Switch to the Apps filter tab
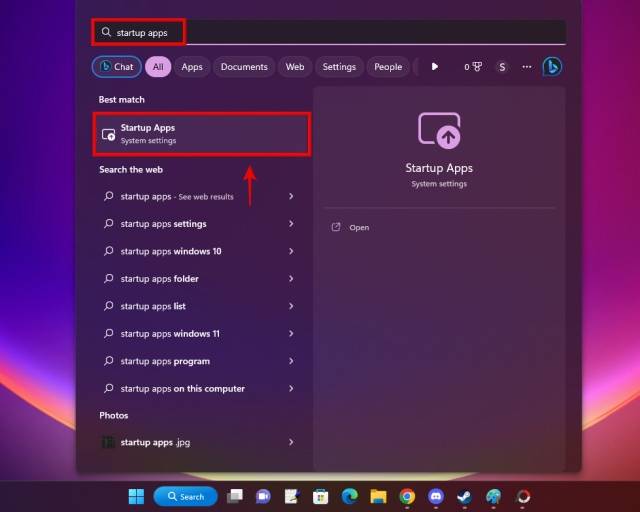Screen dimensions: 640x512 (x=192, y=67)
